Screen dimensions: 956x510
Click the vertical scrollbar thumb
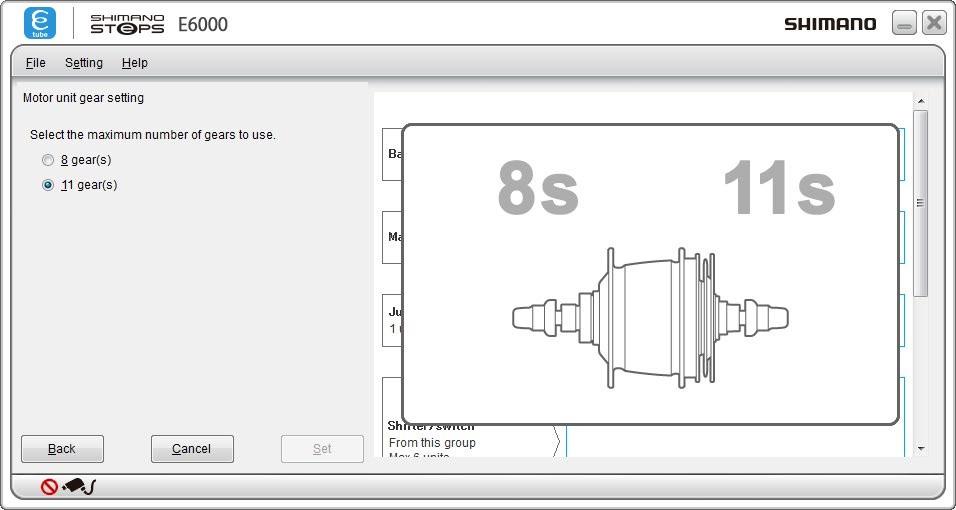coord(921,203)
